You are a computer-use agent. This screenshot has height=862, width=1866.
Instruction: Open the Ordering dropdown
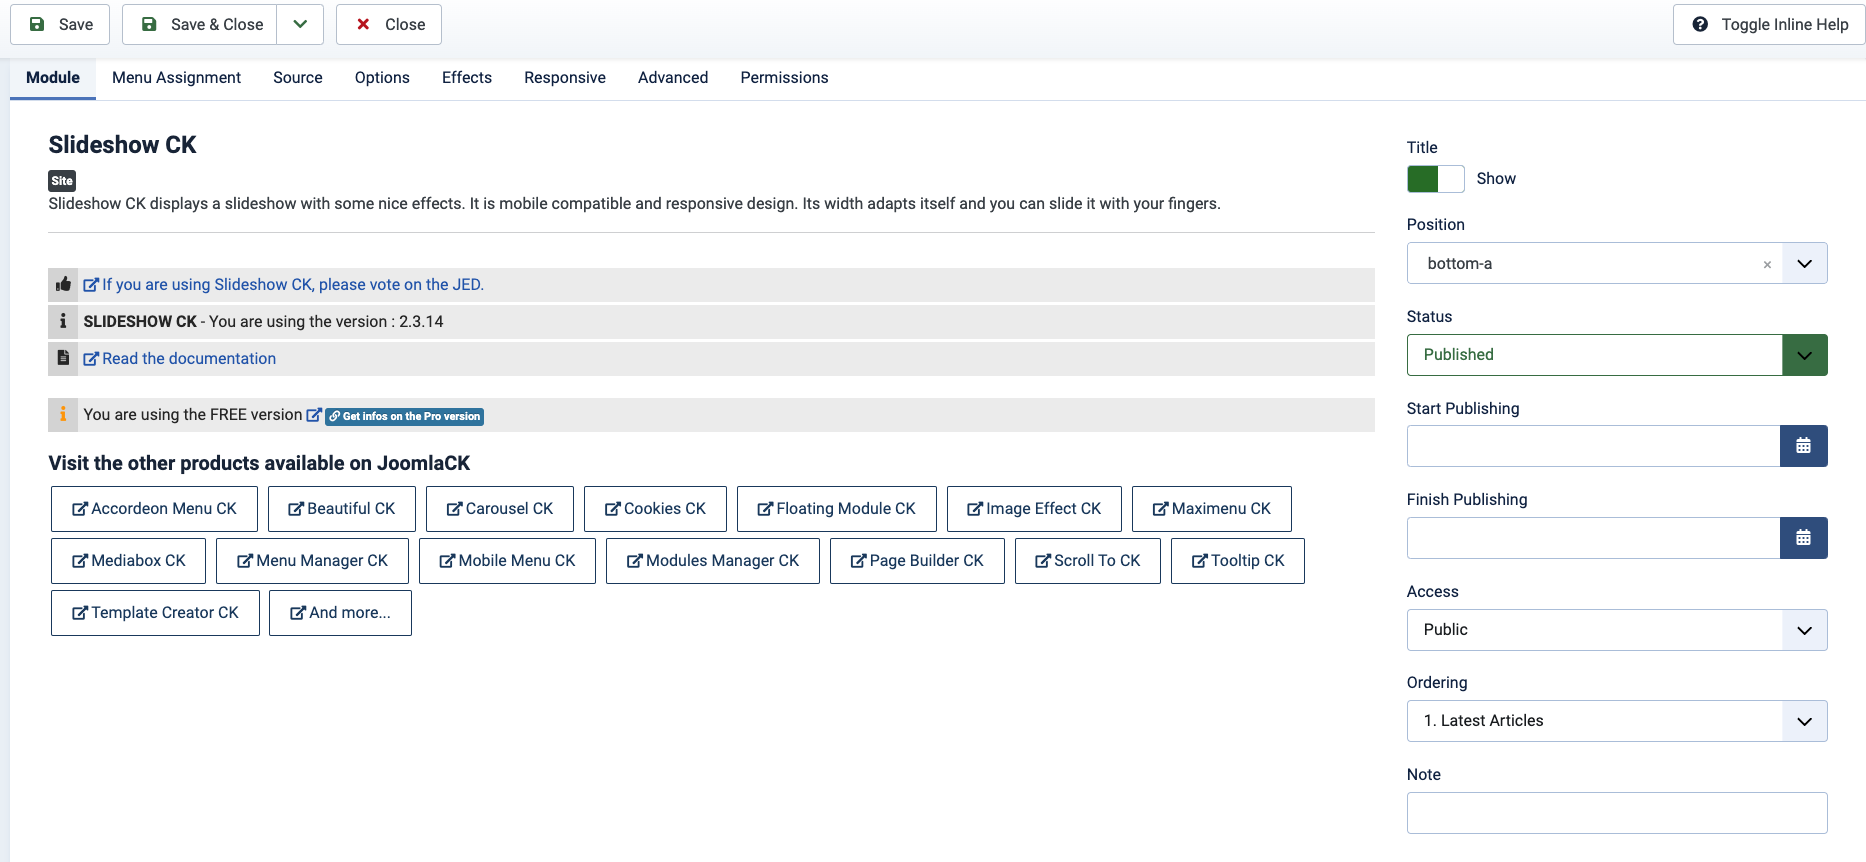(1617, 721)
